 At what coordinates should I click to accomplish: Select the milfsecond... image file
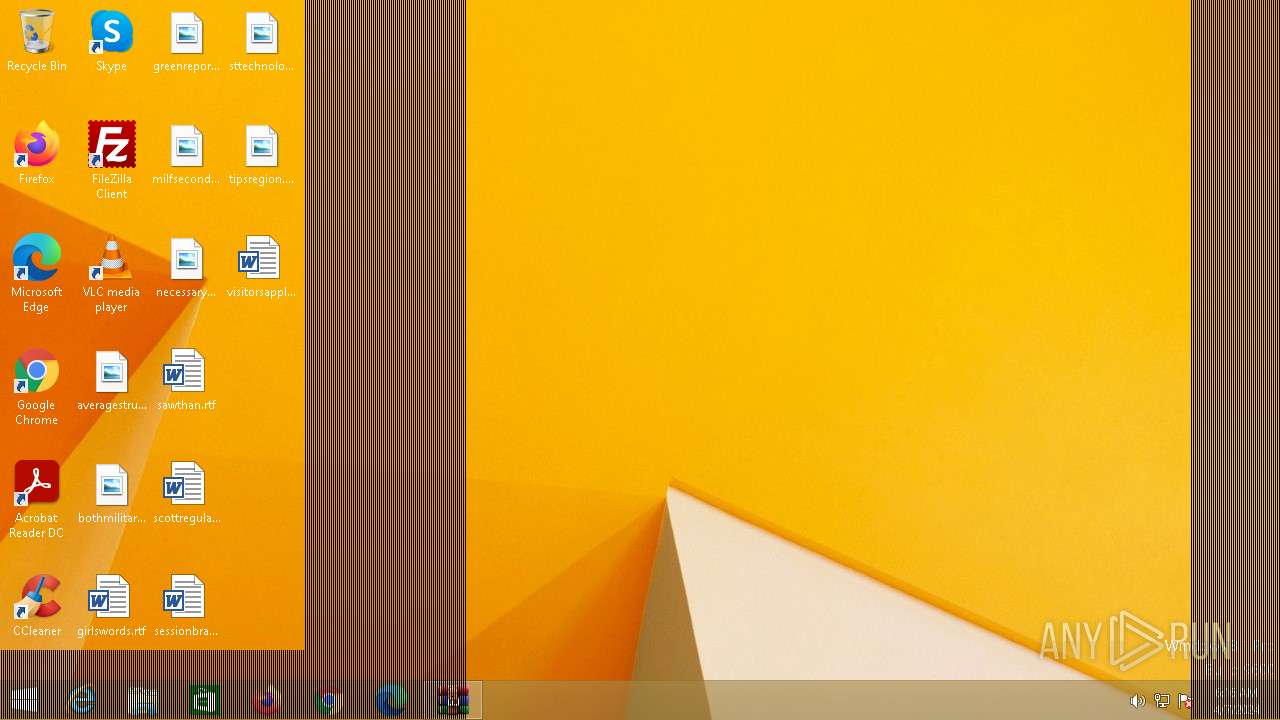[186, 154]
